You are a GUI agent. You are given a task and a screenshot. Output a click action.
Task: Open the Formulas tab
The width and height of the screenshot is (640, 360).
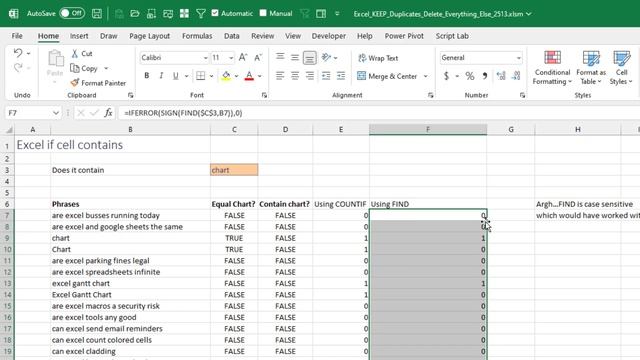(x=197, y=36)
